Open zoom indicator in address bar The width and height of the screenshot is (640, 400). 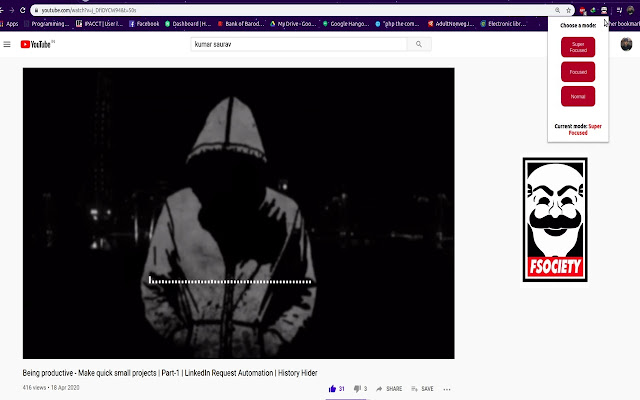557,10
